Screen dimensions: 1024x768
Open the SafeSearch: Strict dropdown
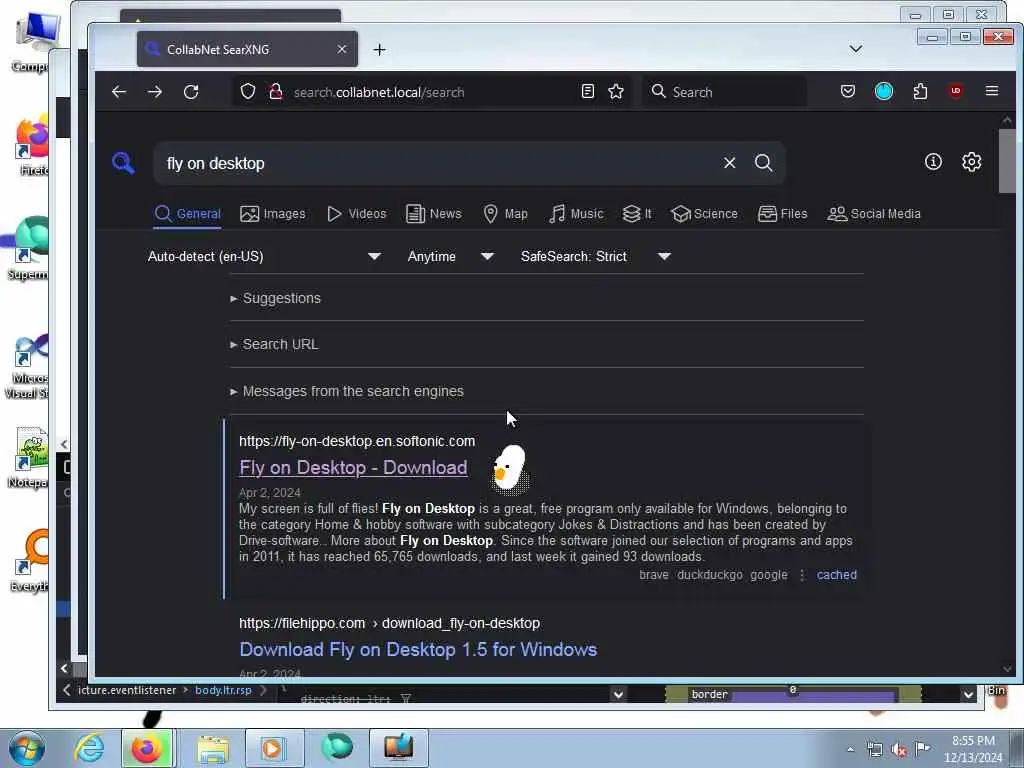[596, 257]
